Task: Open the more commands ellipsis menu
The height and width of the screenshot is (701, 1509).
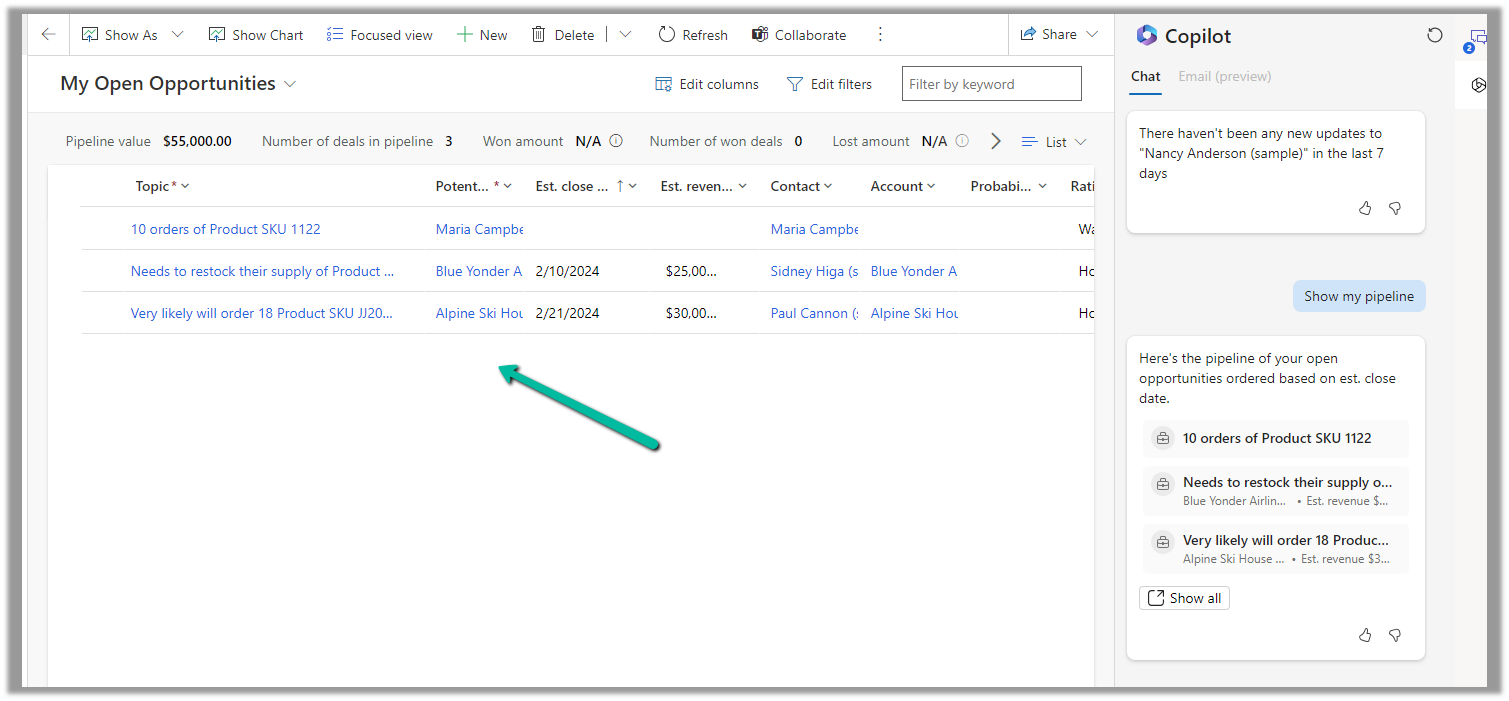Action: tap(880, 34)
